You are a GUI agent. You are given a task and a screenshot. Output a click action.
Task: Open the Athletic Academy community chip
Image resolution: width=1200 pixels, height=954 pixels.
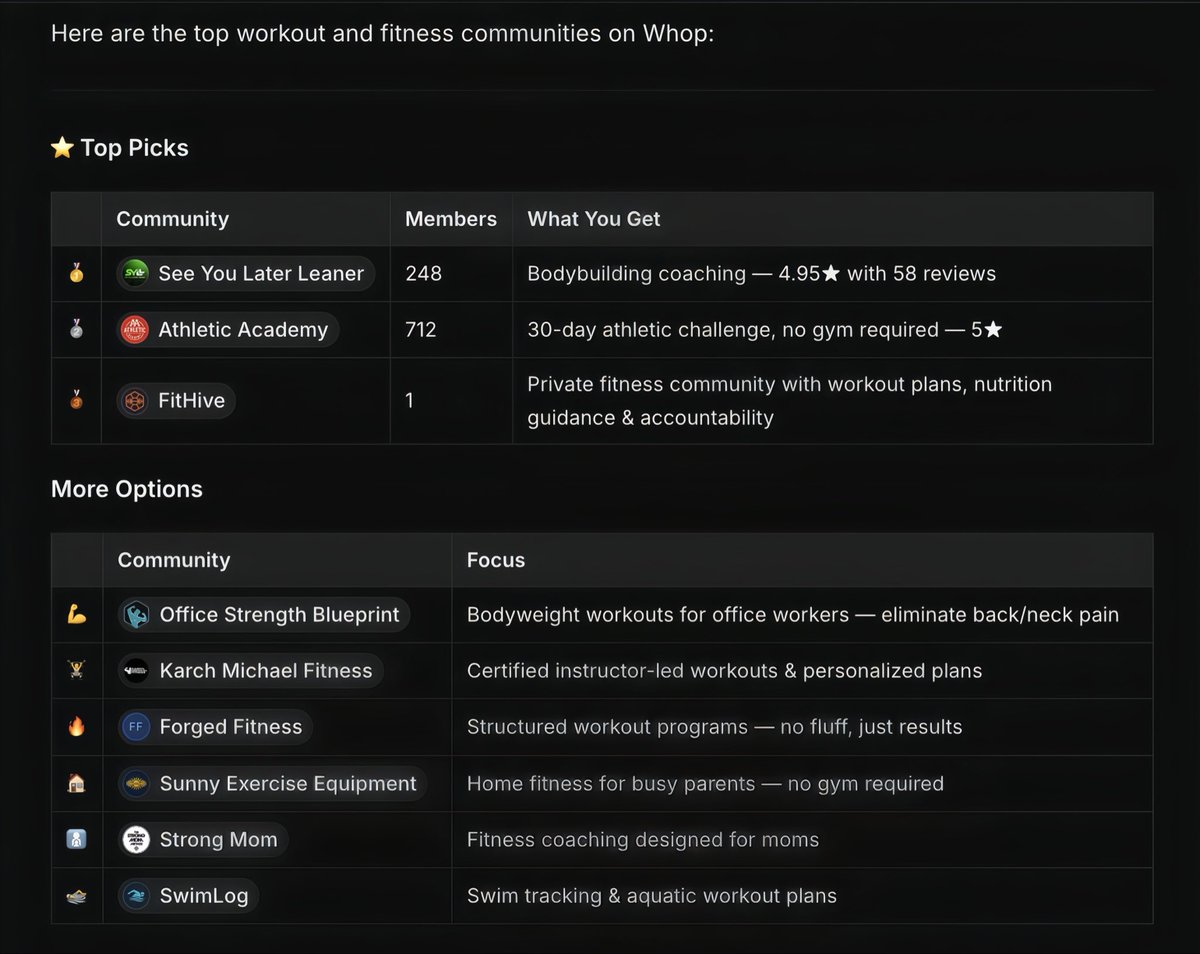tap(228, 330)
